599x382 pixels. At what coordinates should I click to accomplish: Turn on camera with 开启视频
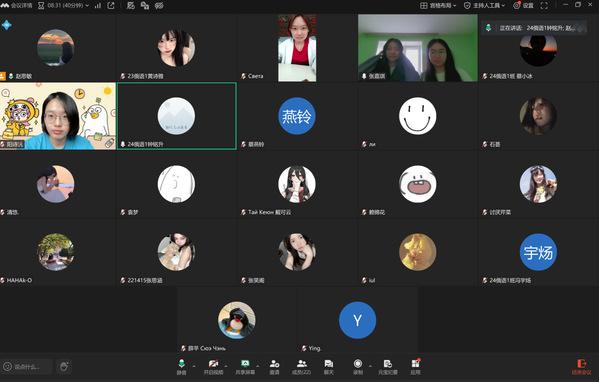click(213, 366)
